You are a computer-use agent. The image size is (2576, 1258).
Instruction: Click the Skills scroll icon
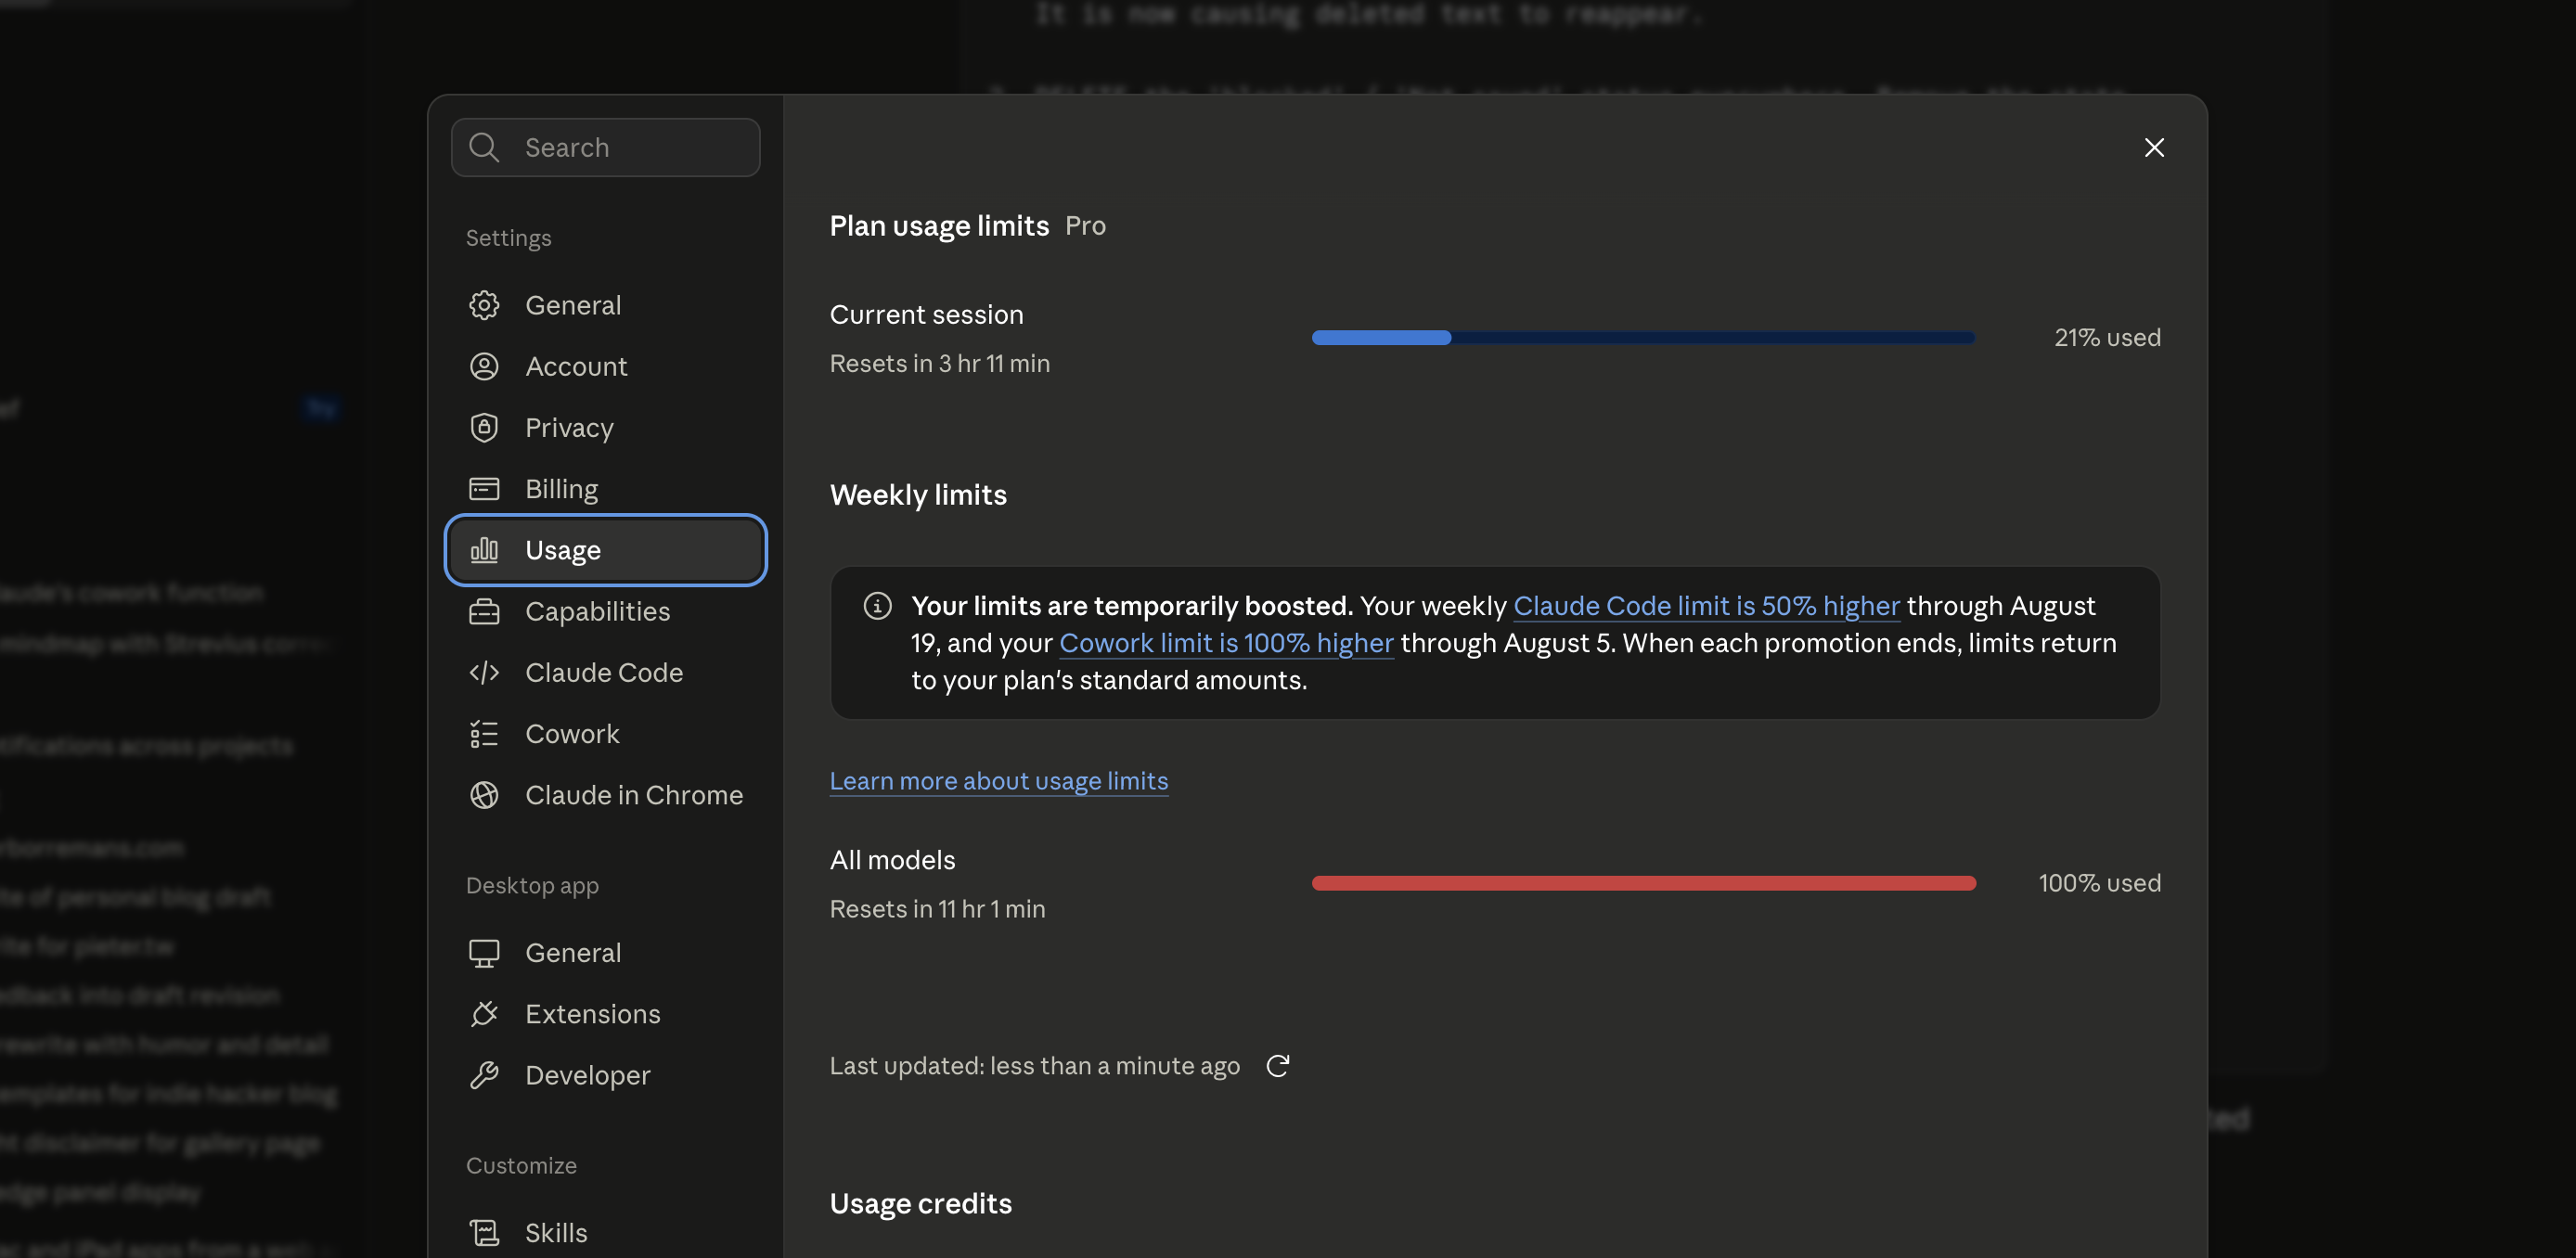pyautogui.click(x=484, y=1233)
